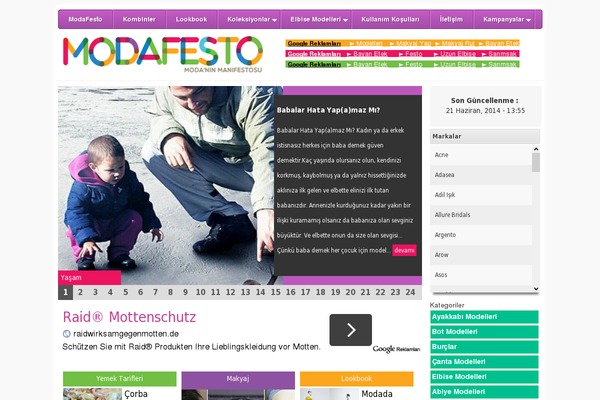This screenshot has width=600, height=400.
Task: Open the İletişim nav item
Action: [451, 19]
